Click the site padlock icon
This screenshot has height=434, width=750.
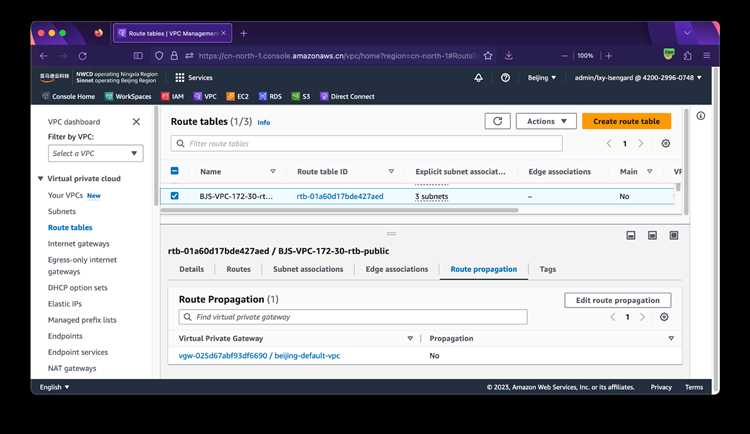click(x=174, y=56)
